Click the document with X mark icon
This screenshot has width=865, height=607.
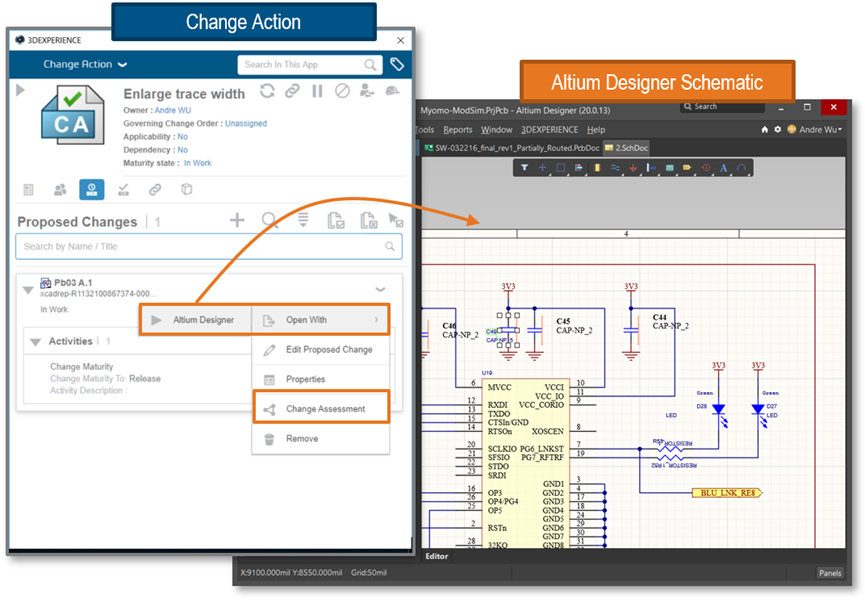pyautogui.click(x=369, y=220)
